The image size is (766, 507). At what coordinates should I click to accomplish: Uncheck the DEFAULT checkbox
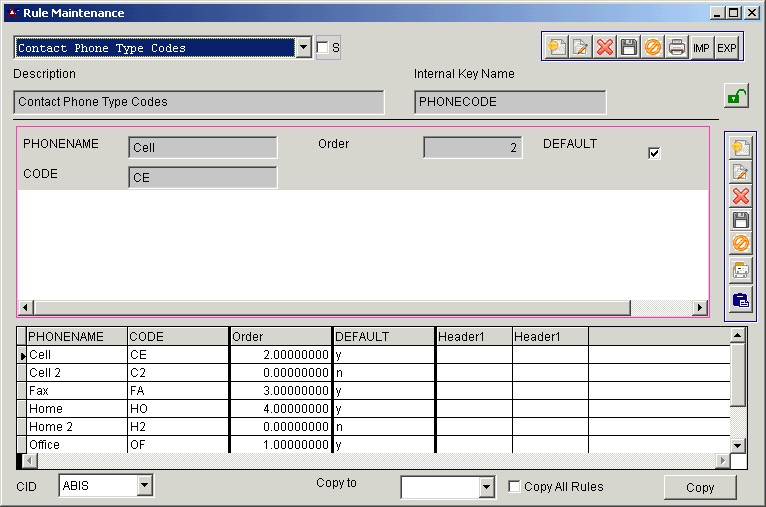point(655,153)
